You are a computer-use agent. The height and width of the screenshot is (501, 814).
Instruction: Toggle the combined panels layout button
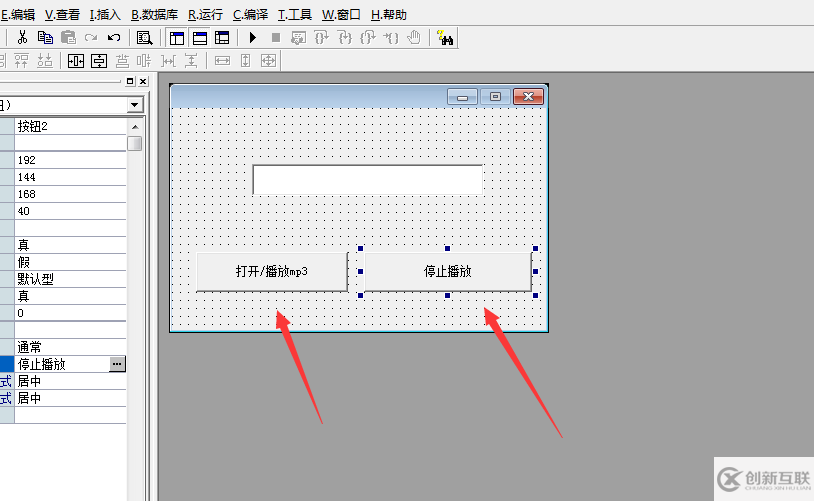(x=222, y=38)
